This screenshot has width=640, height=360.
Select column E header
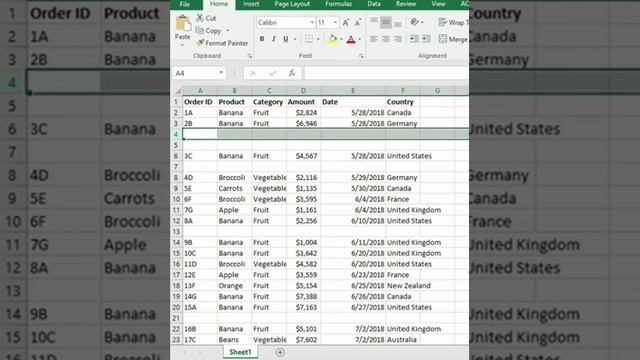coord(353,91)
